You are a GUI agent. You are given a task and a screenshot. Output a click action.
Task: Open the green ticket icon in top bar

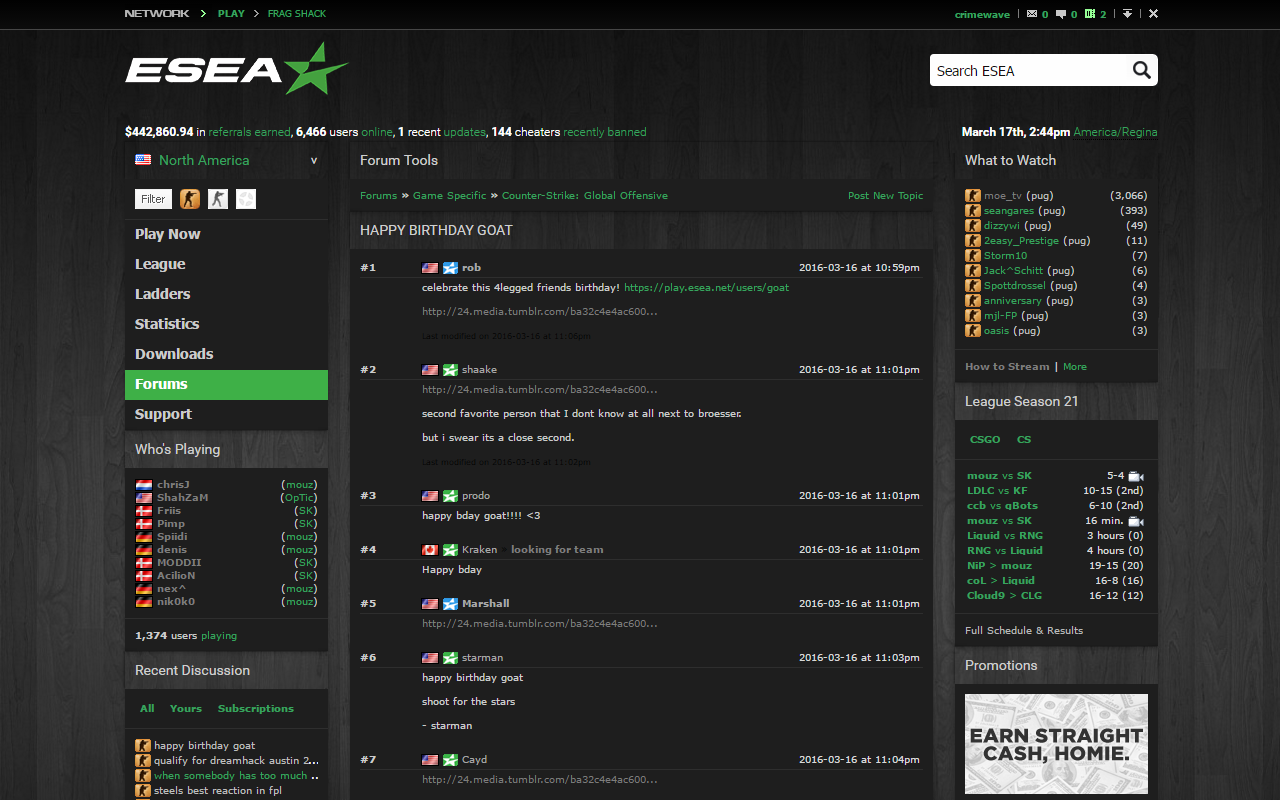[x=1090, y=14]
